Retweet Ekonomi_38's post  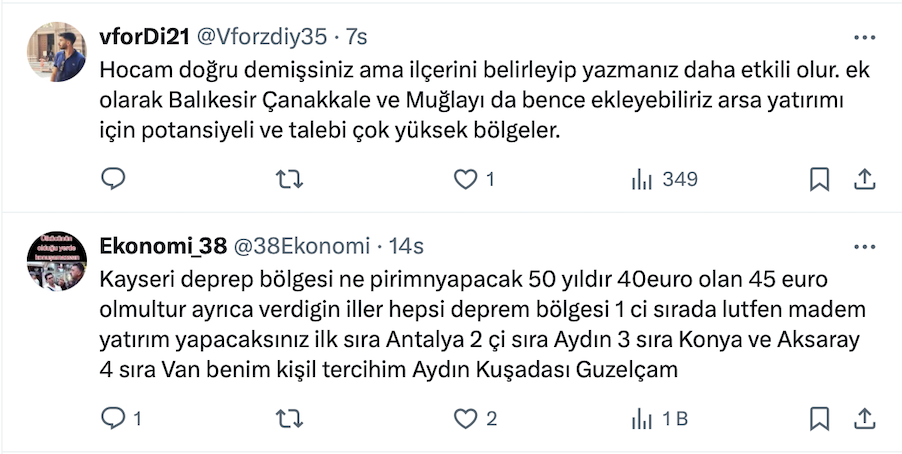[288, 418]
